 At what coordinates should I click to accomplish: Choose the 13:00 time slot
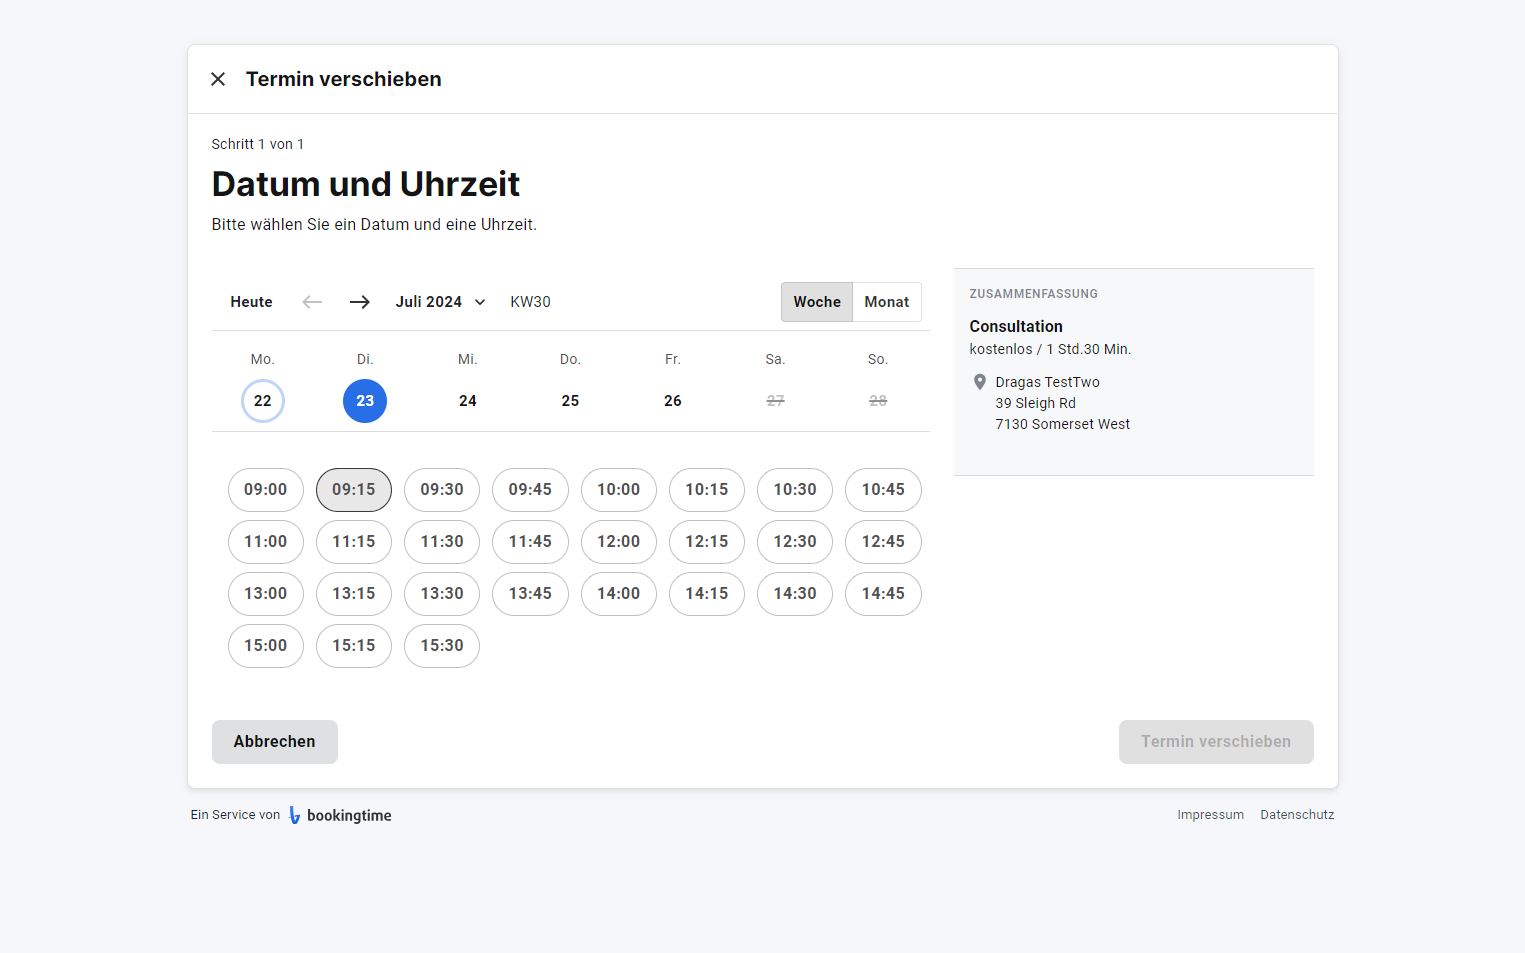pos(266,594)
